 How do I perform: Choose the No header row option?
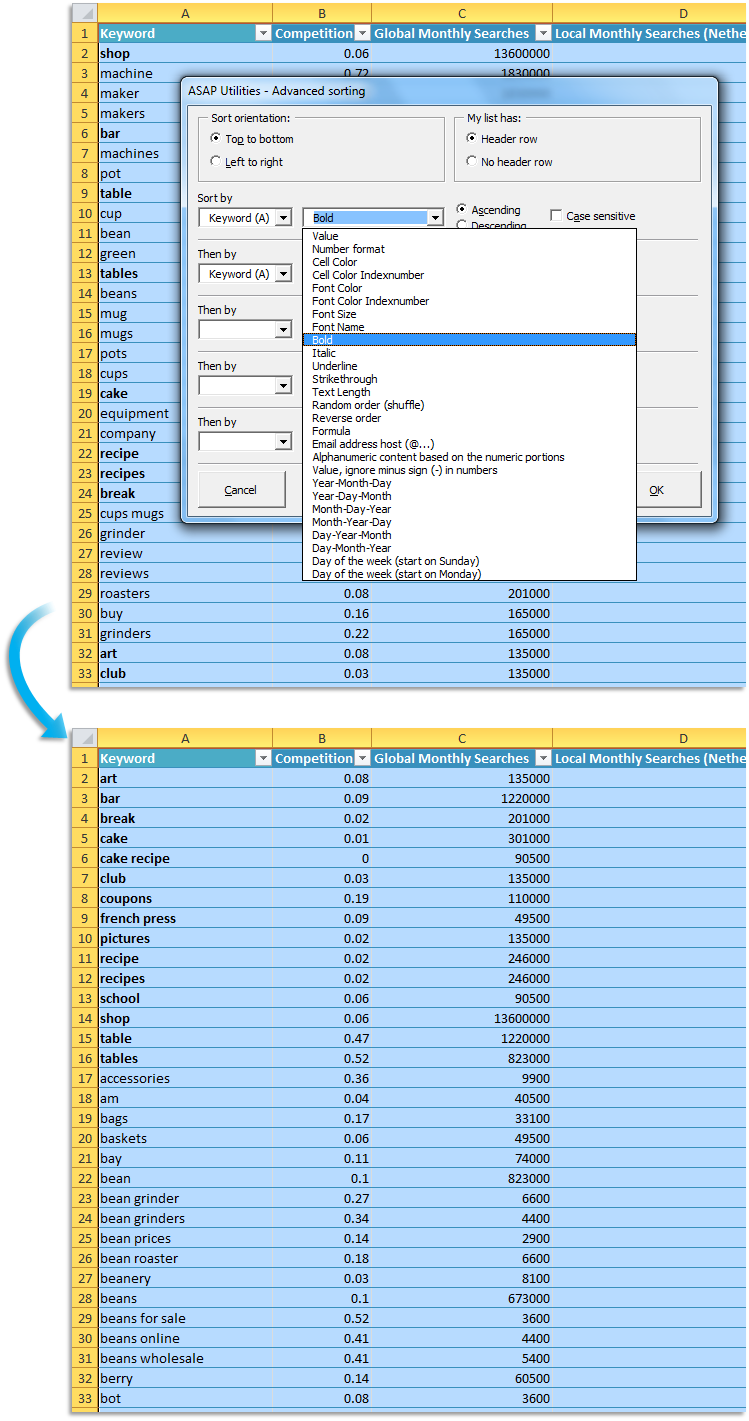[x=472, y=161]
